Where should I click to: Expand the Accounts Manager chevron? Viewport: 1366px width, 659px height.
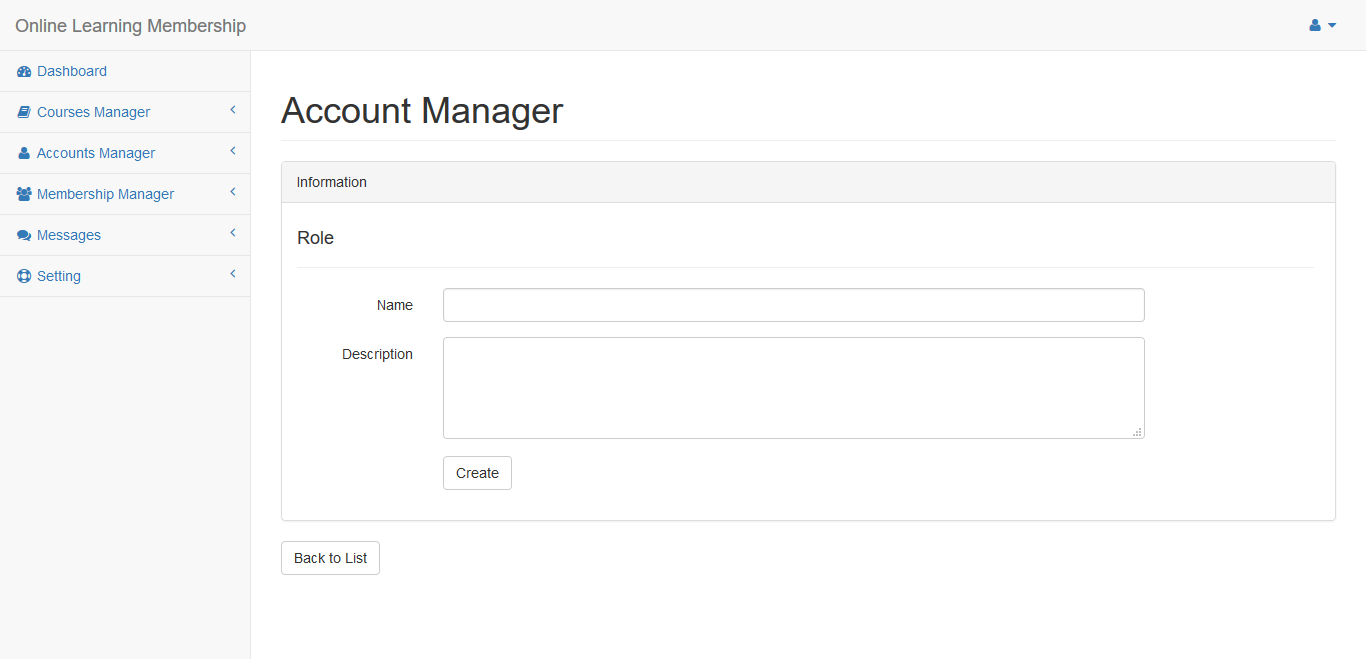pyautogui.click(x=232, y=151)
